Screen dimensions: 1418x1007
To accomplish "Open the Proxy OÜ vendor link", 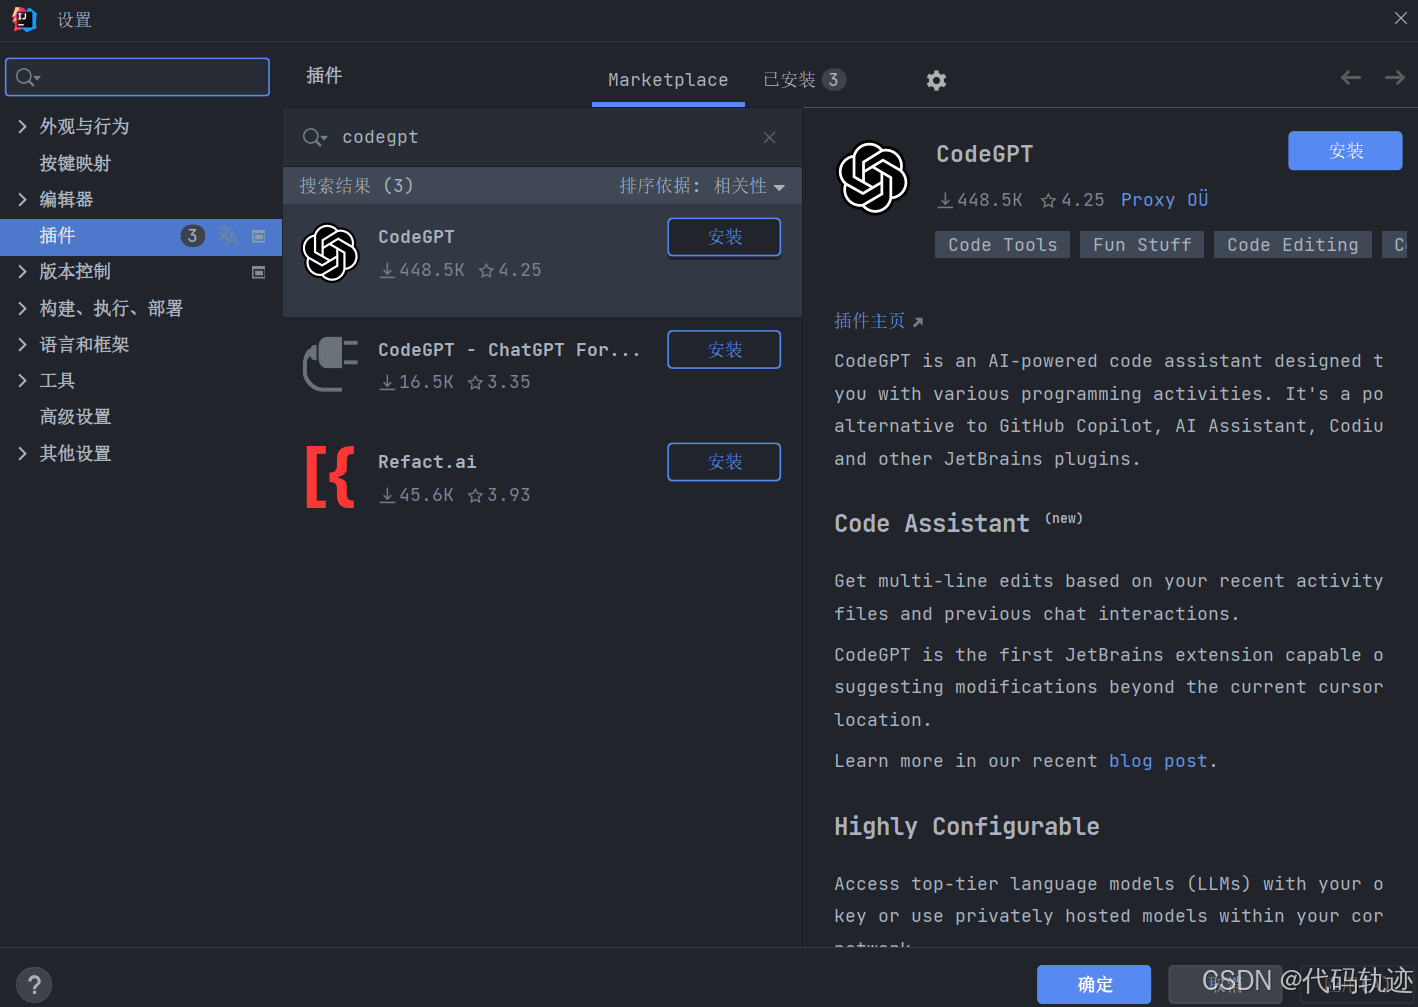I will pos(1164,200).
